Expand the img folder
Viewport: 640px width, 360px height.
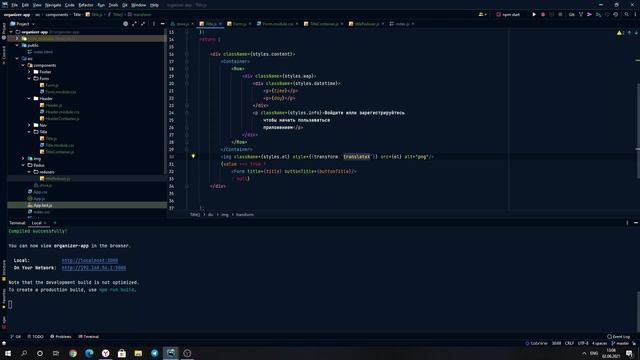pyautogui.click(x=23, y=158)
